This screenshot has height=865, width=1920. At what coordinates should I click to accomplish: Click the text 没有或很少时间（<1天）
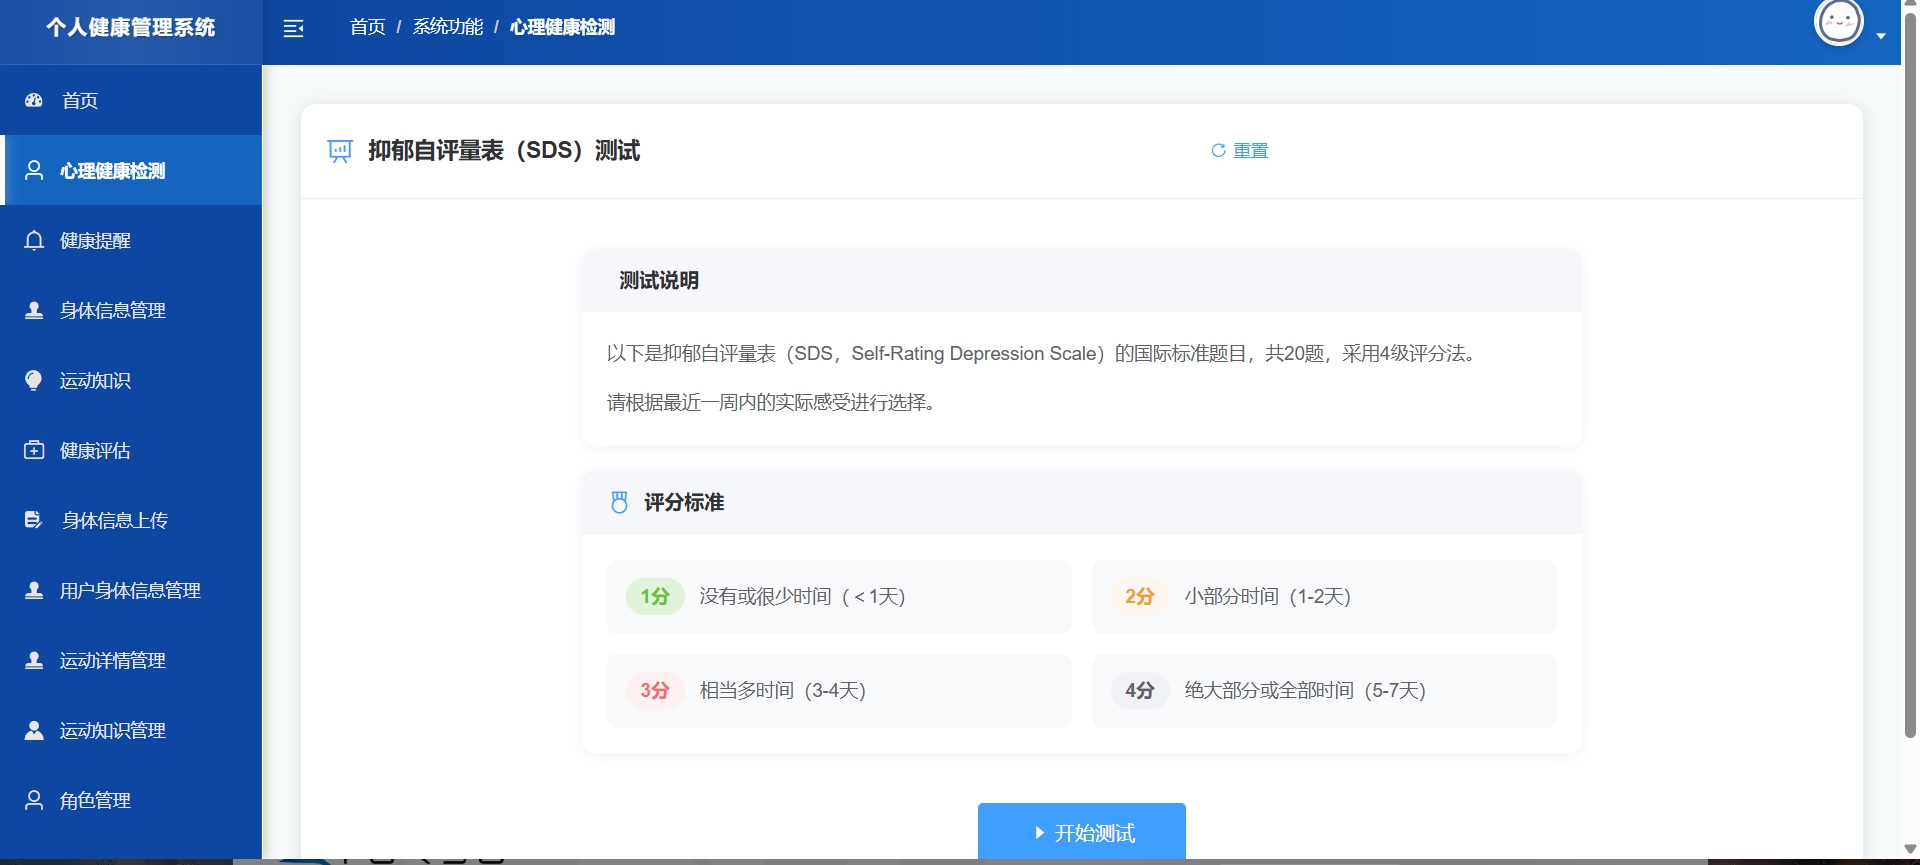802,596
